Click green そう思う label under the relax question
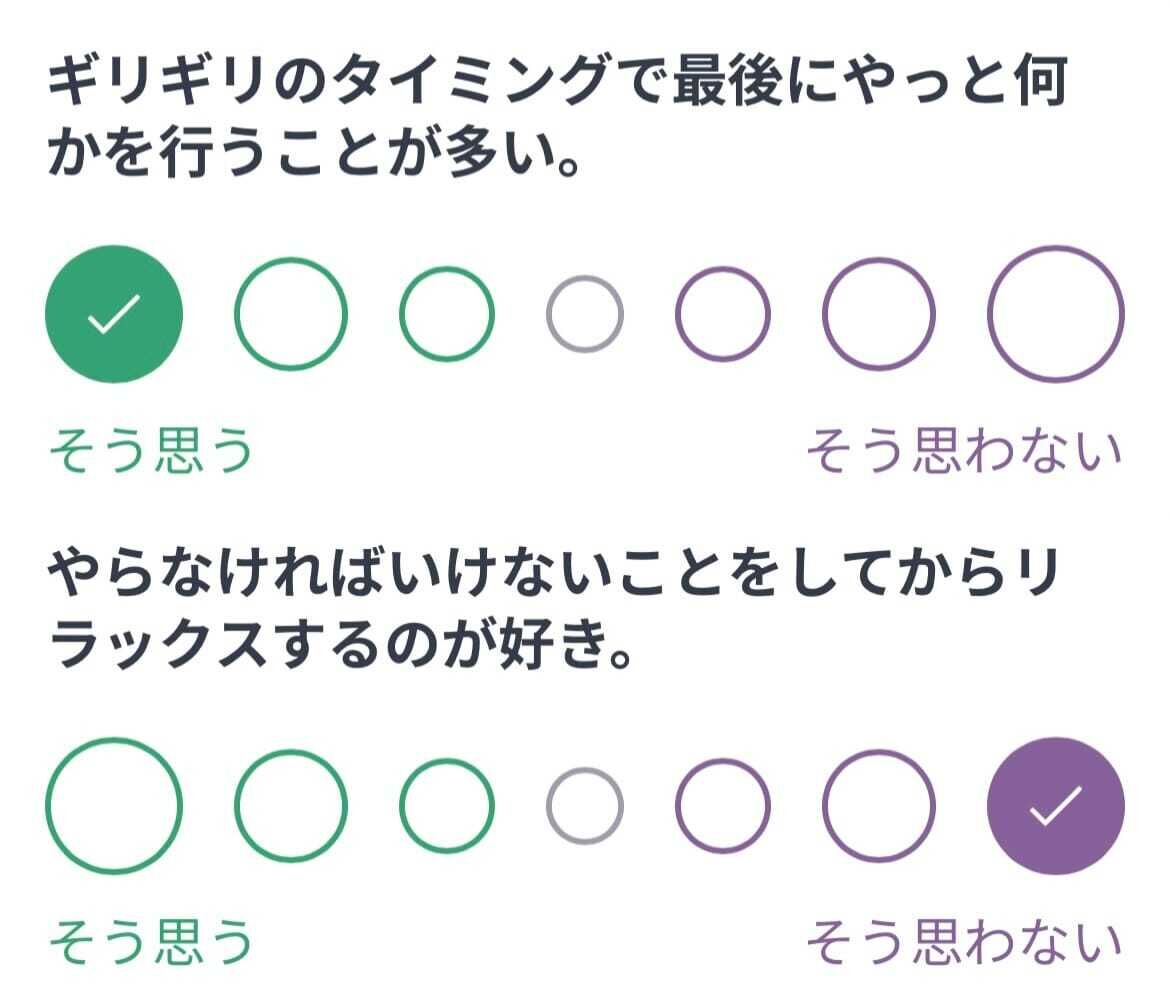The height and width of the screenshot is (1004, 1170). pyautogui.click(x=150, y=942)
